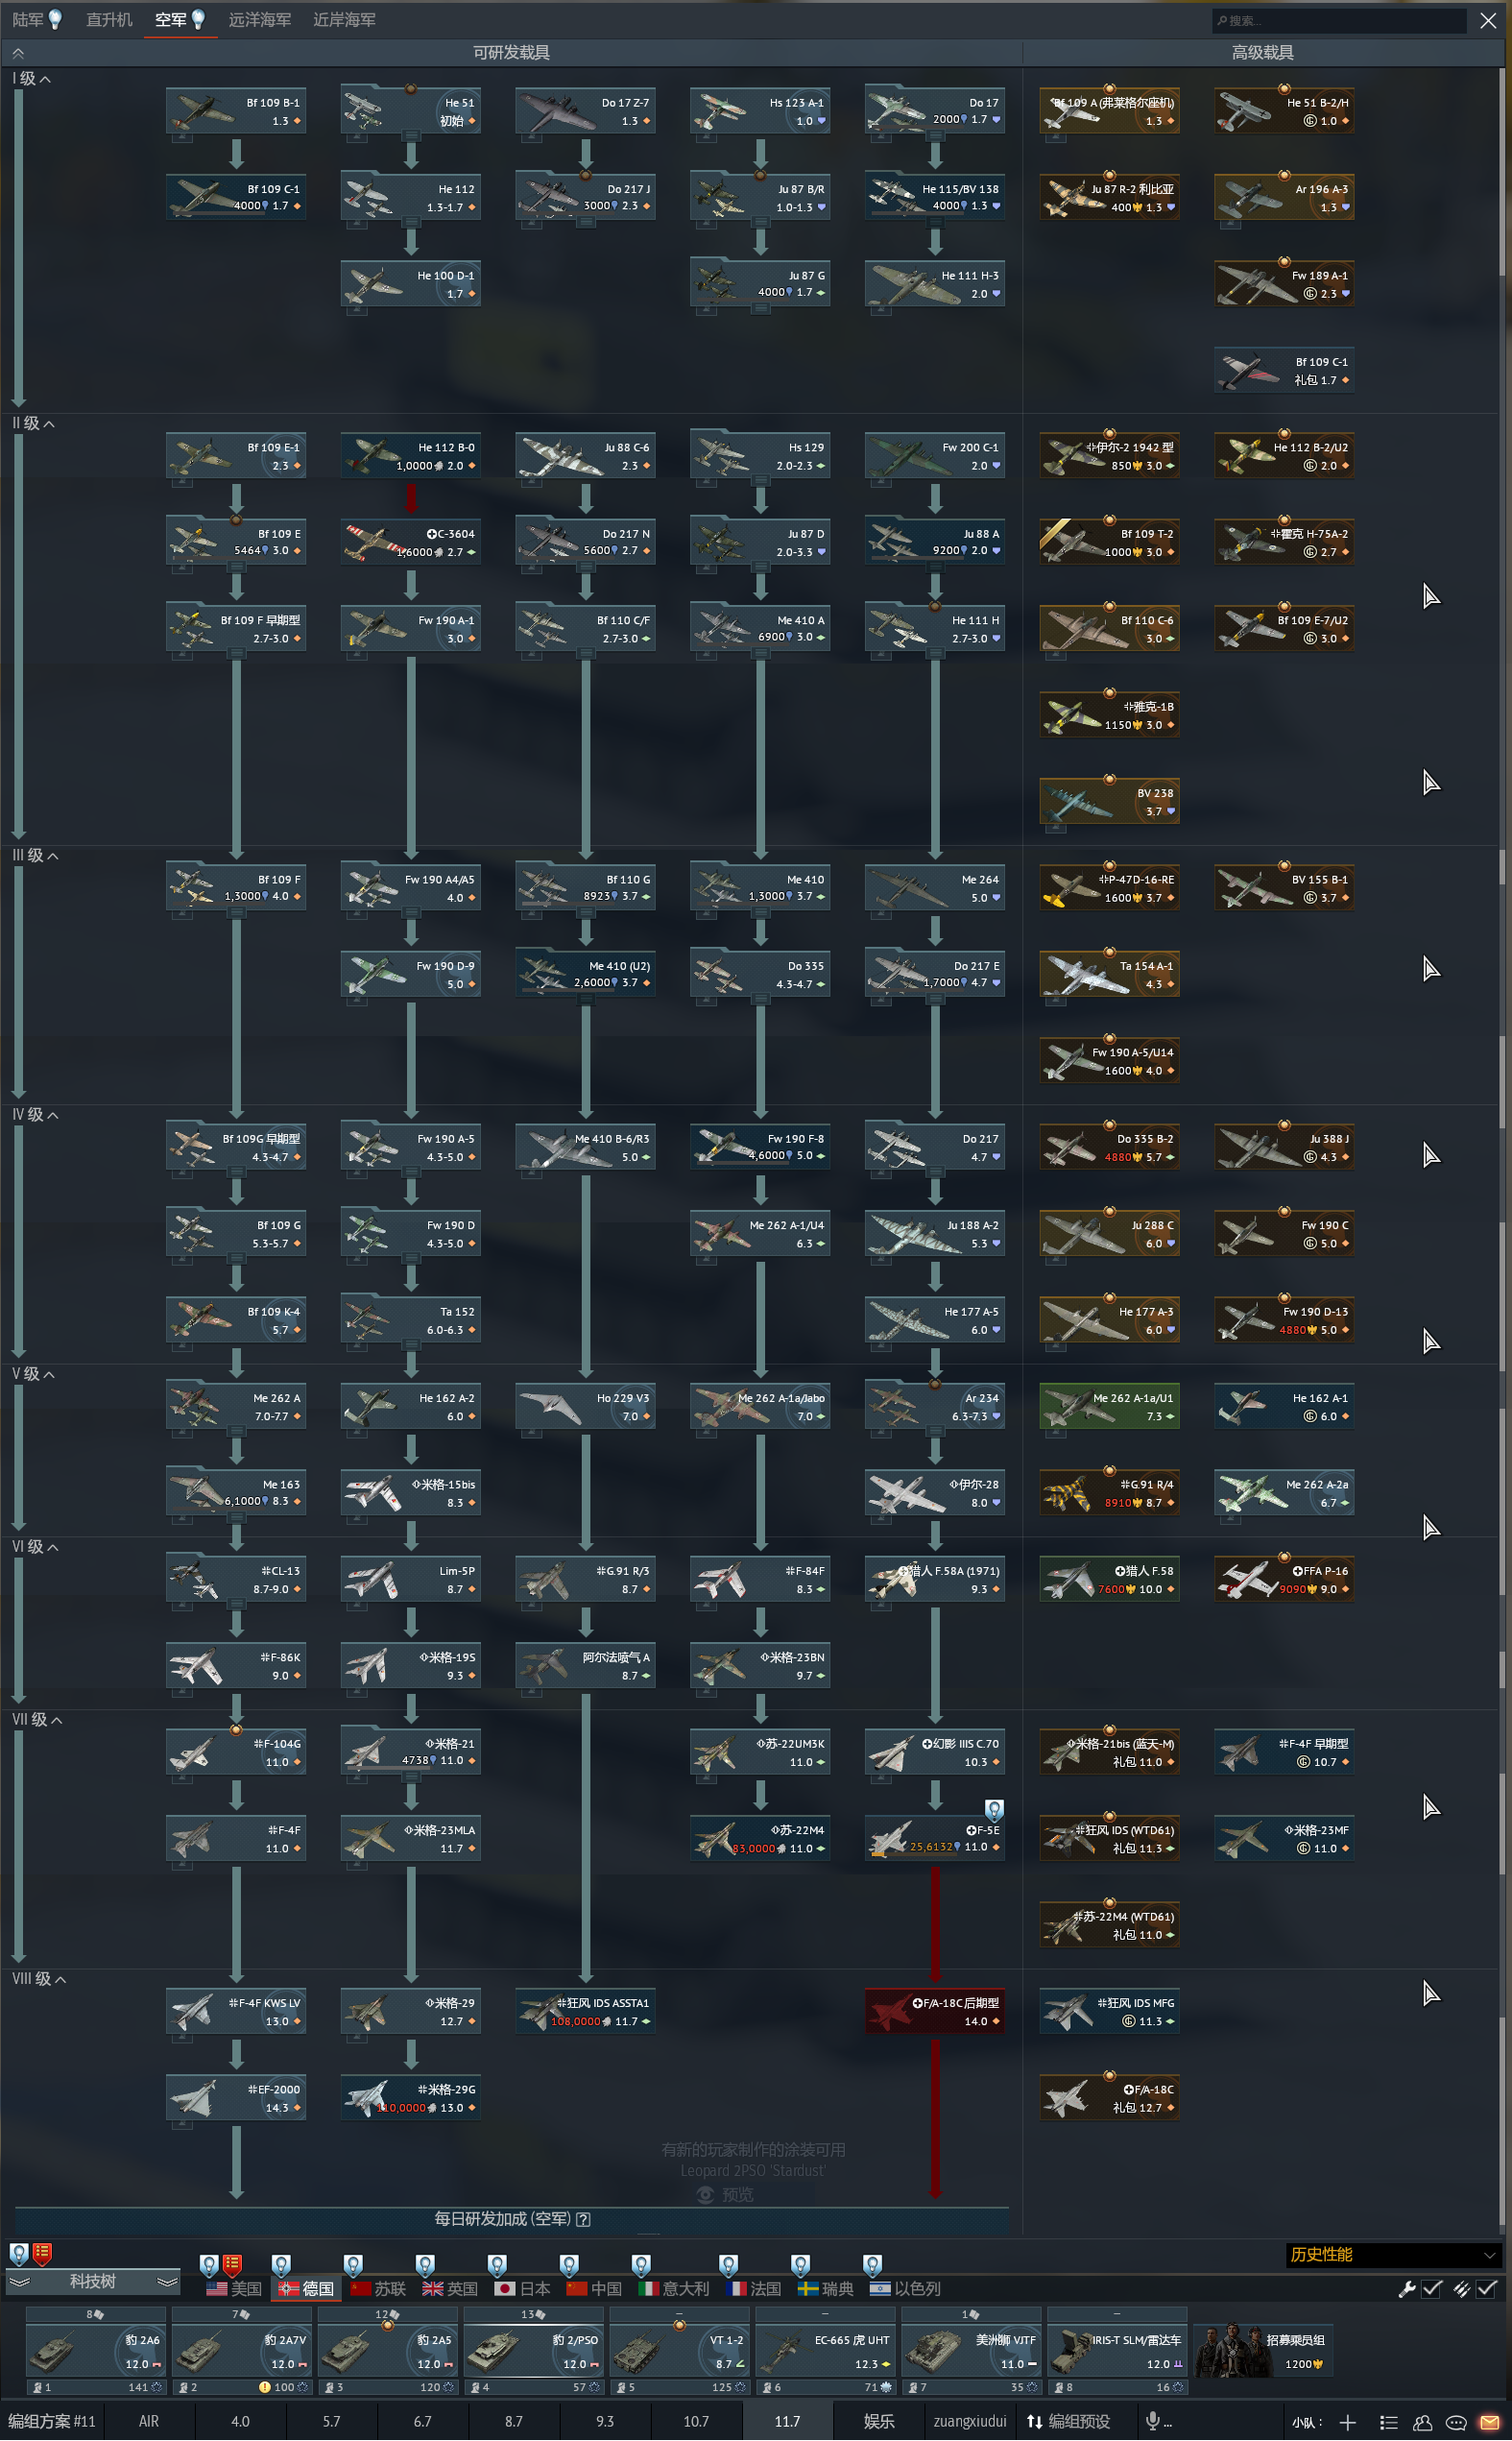
Task: Click the add squad plus icon
Action: point(1348,2422)
